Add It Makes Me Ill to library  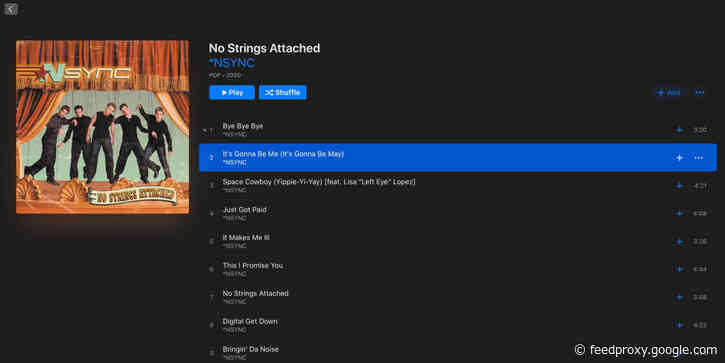679,241
